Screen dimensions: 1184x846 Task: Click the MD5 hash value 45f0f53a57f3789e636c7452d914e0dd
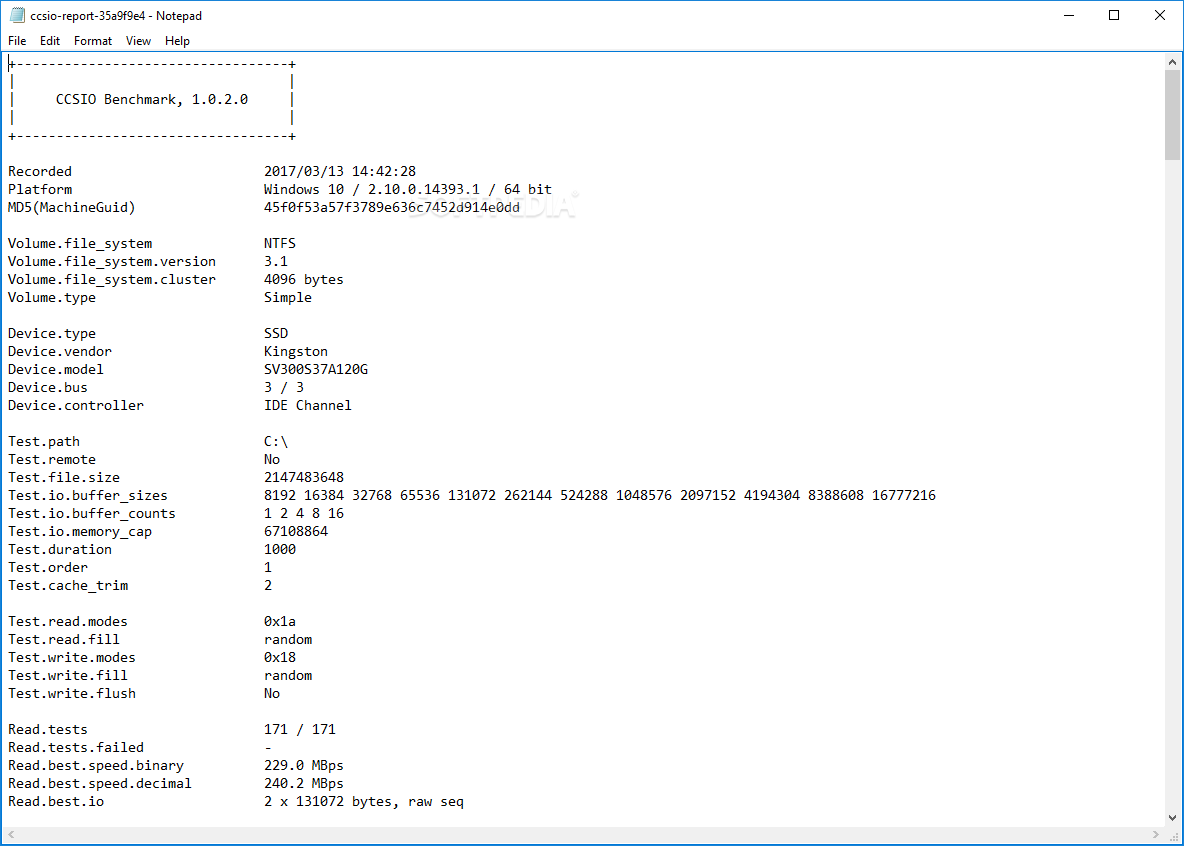coord(392,208)
